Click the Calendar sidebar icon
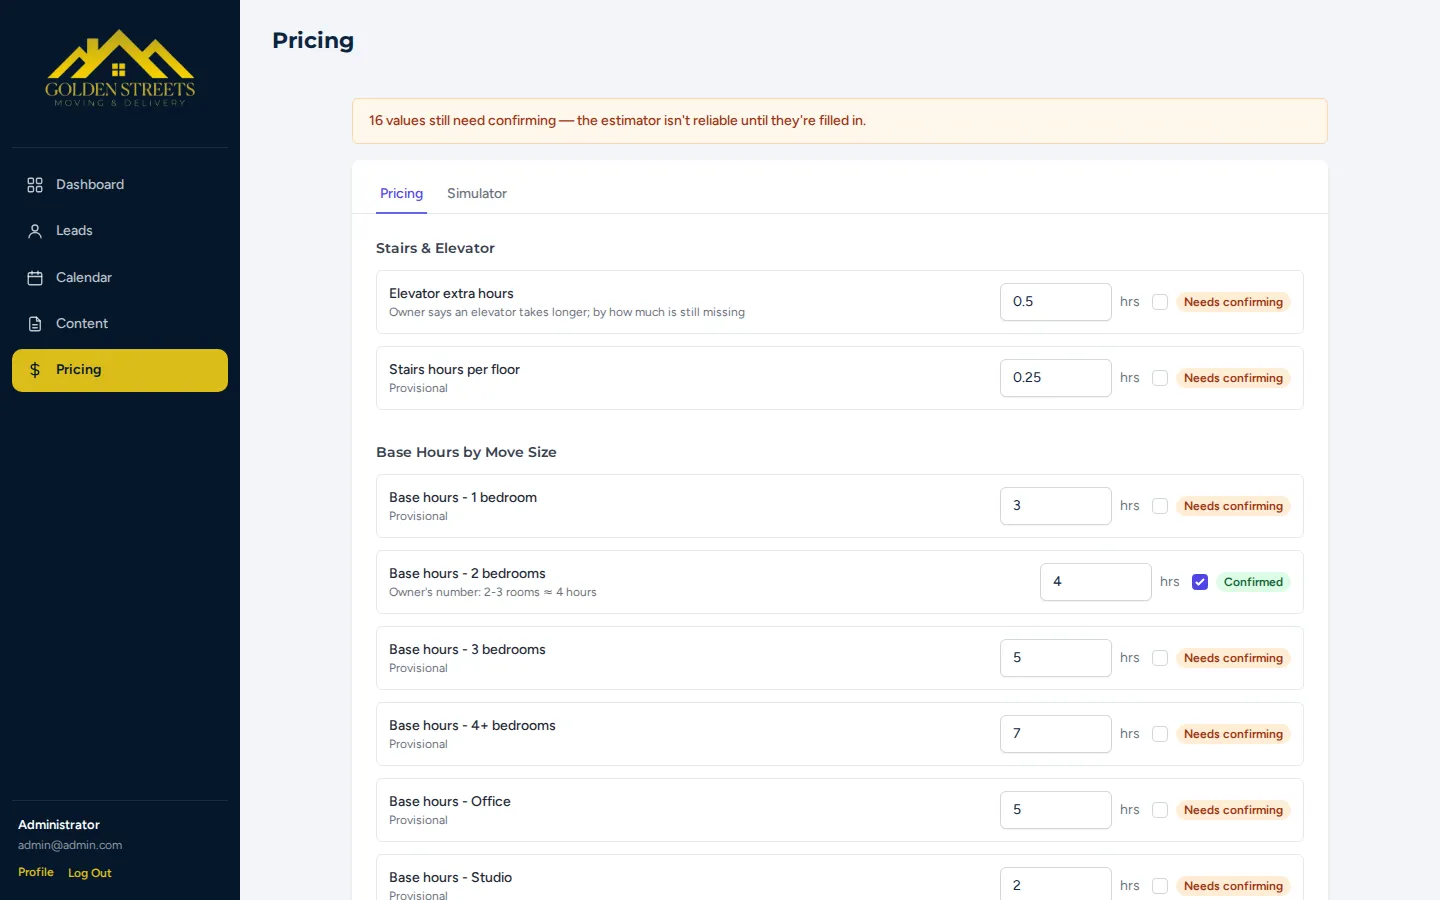This screenshot has width=1440, height=900. click(x=35, y=278)
